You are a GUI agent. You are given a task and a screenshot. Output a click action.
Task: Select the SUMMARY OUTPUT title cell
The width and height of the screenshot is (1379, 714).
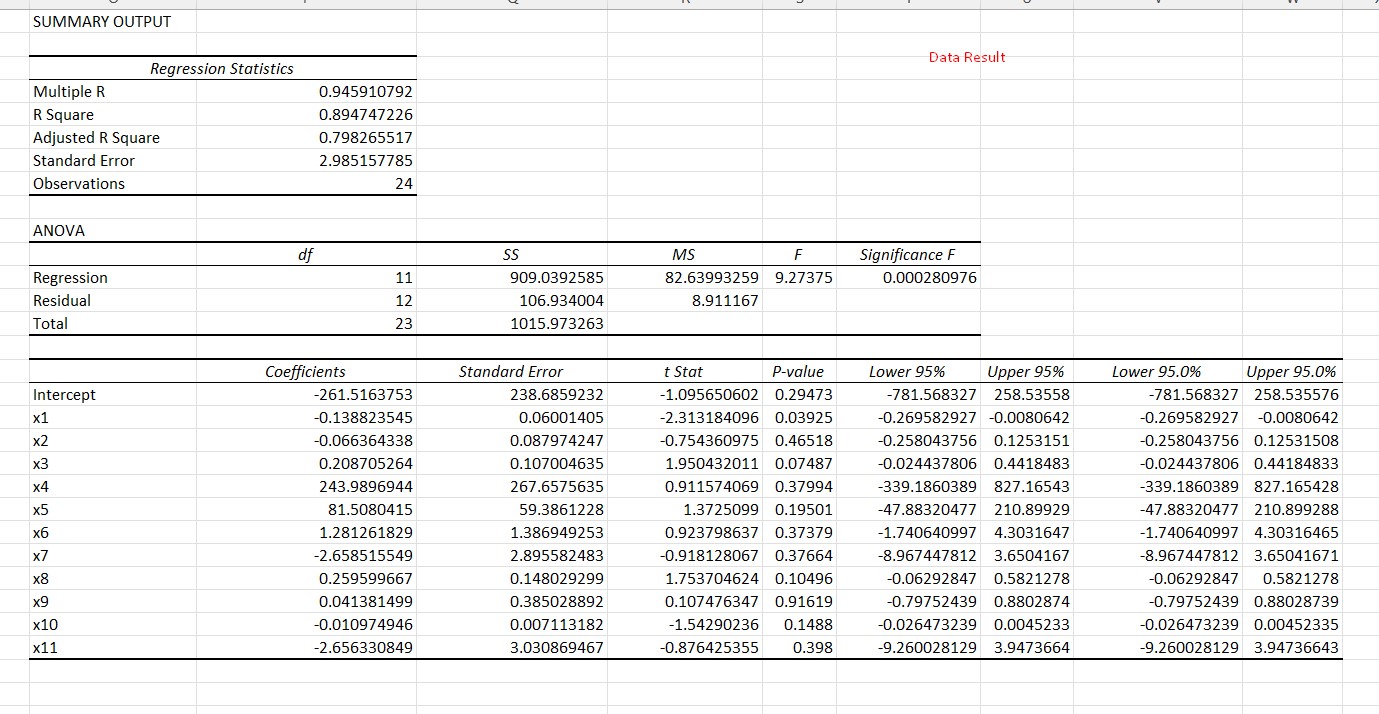click(100, 21)
